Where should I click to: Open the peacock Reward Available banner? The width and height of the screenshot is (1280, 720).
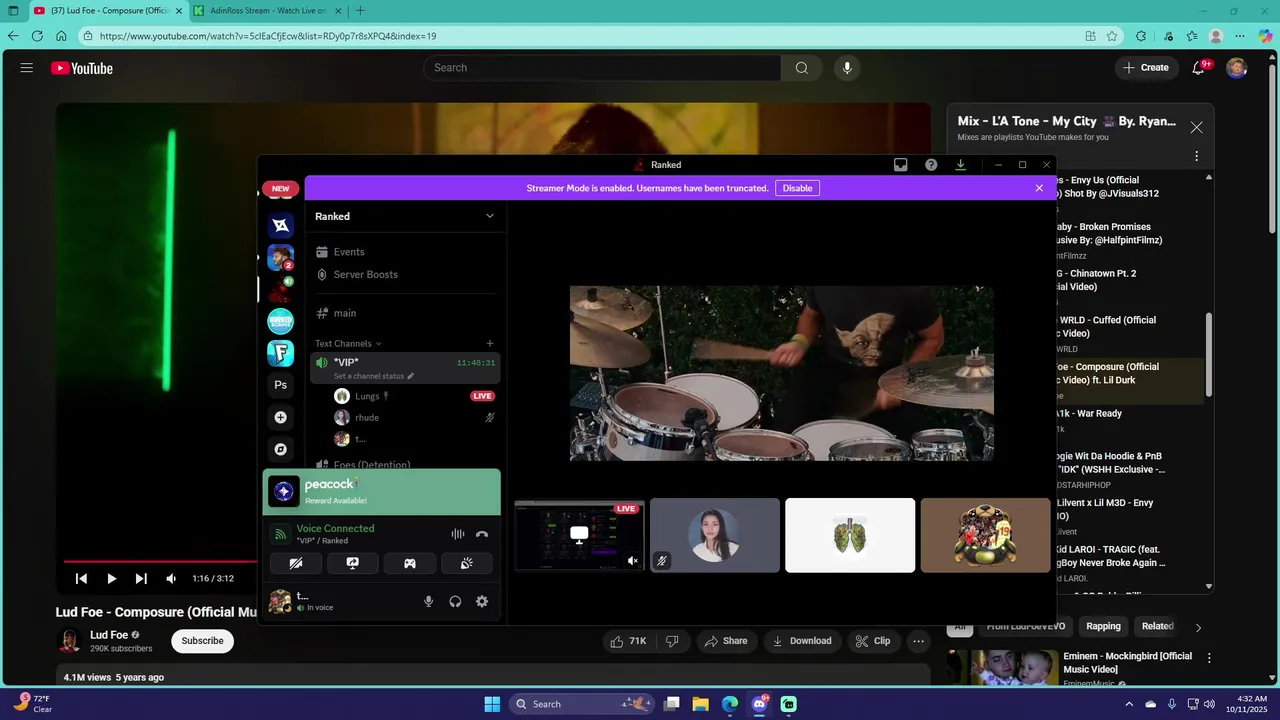[x=381, y=492]
